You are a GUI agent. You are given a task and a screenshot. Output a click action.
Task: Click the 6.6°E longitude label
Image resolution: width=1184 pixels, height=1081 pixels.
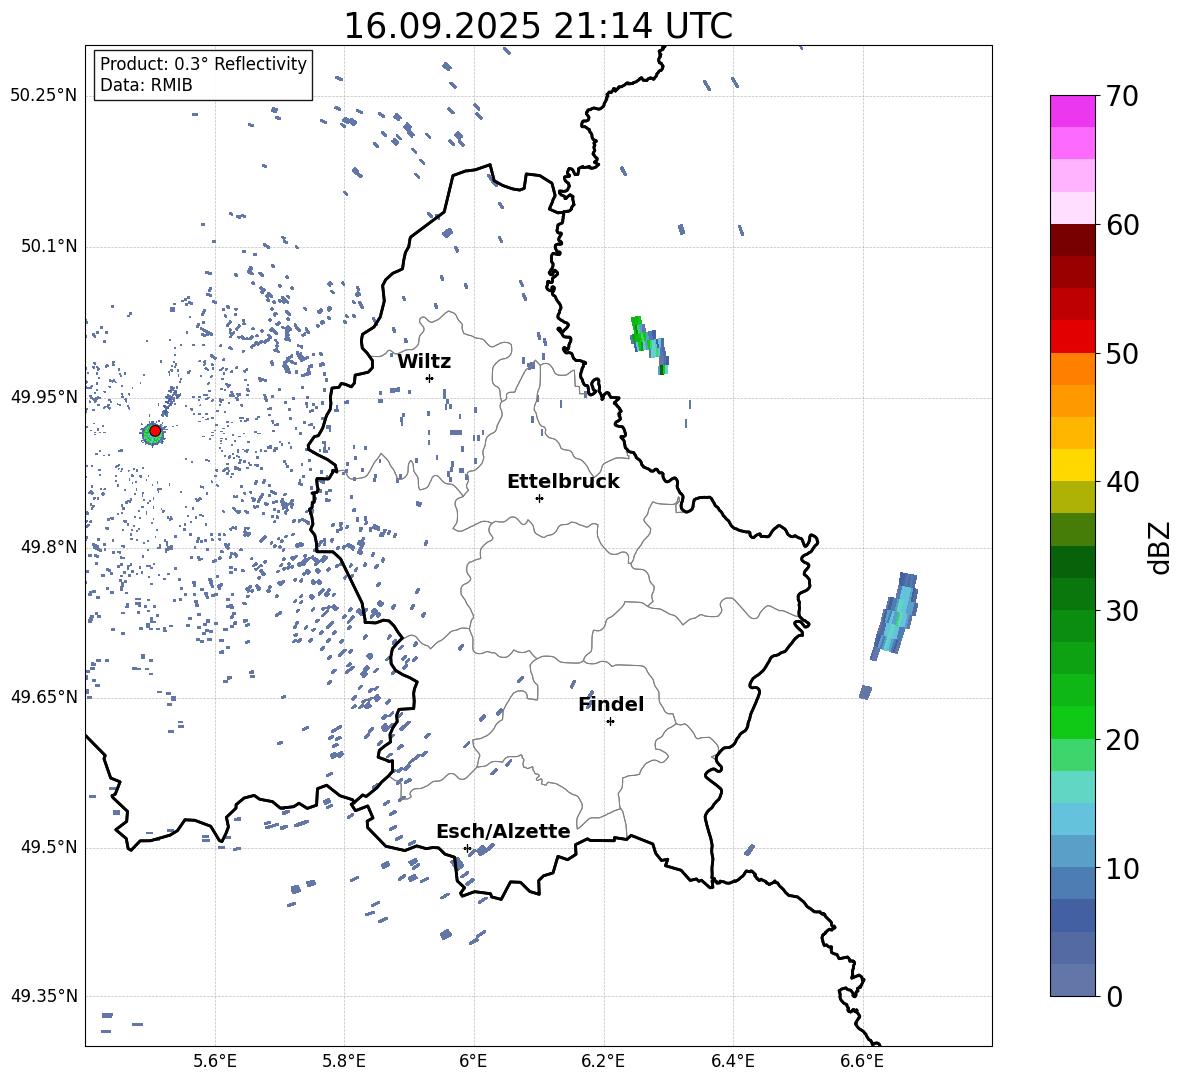(x=862, y=1062)
